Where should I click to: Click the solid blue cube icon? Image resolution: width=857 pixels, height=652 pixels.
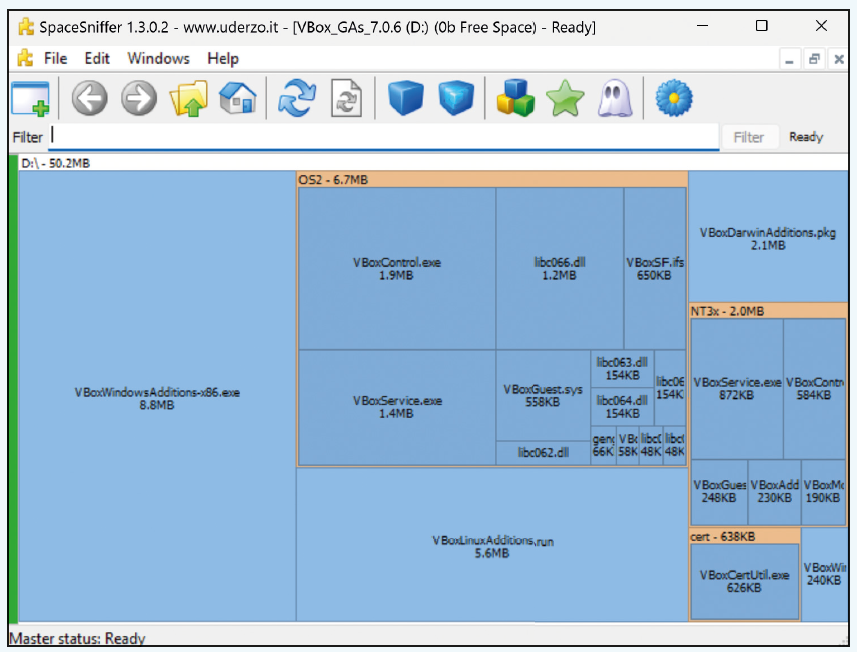(x=406, y=98)
